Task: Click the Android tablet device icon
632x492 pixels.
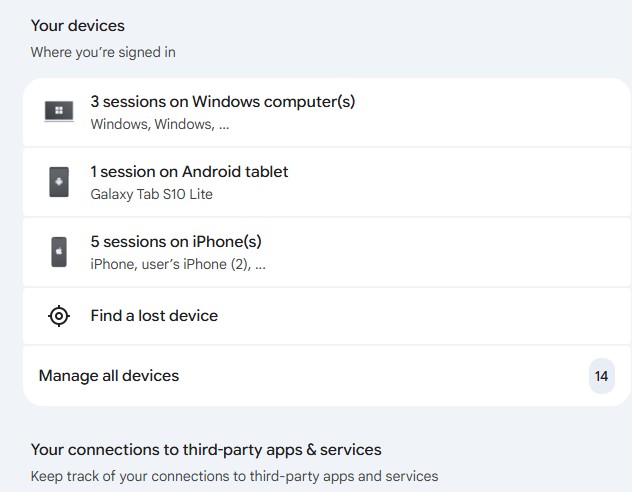Action: click(x=59, y=182)
